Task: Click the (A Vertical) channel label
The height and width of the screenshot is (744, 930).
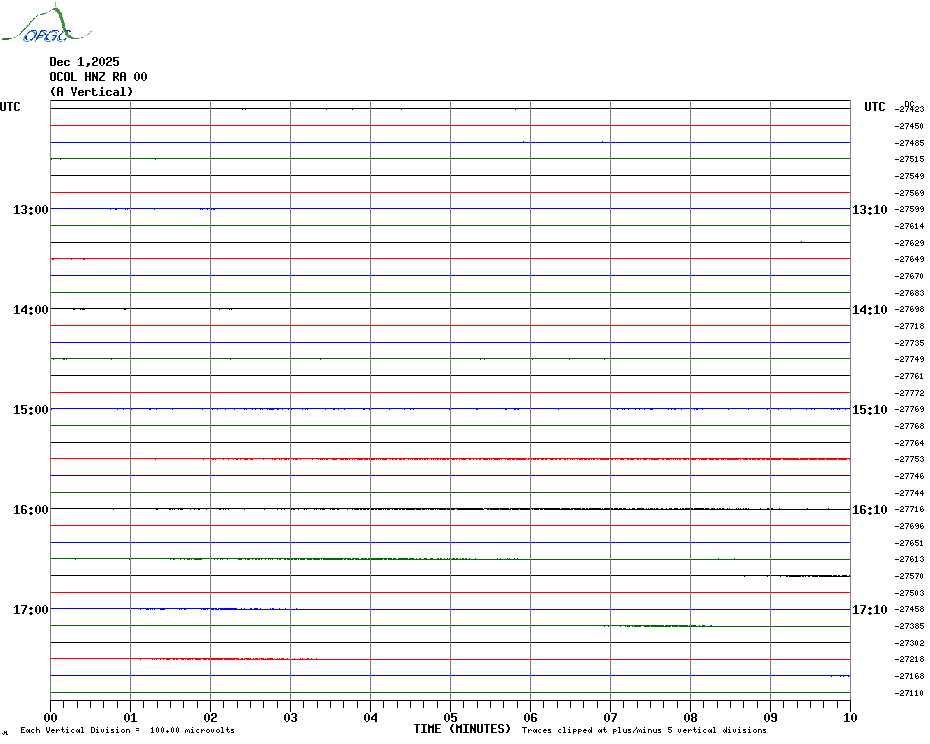Action: click(x=91, y=92)
